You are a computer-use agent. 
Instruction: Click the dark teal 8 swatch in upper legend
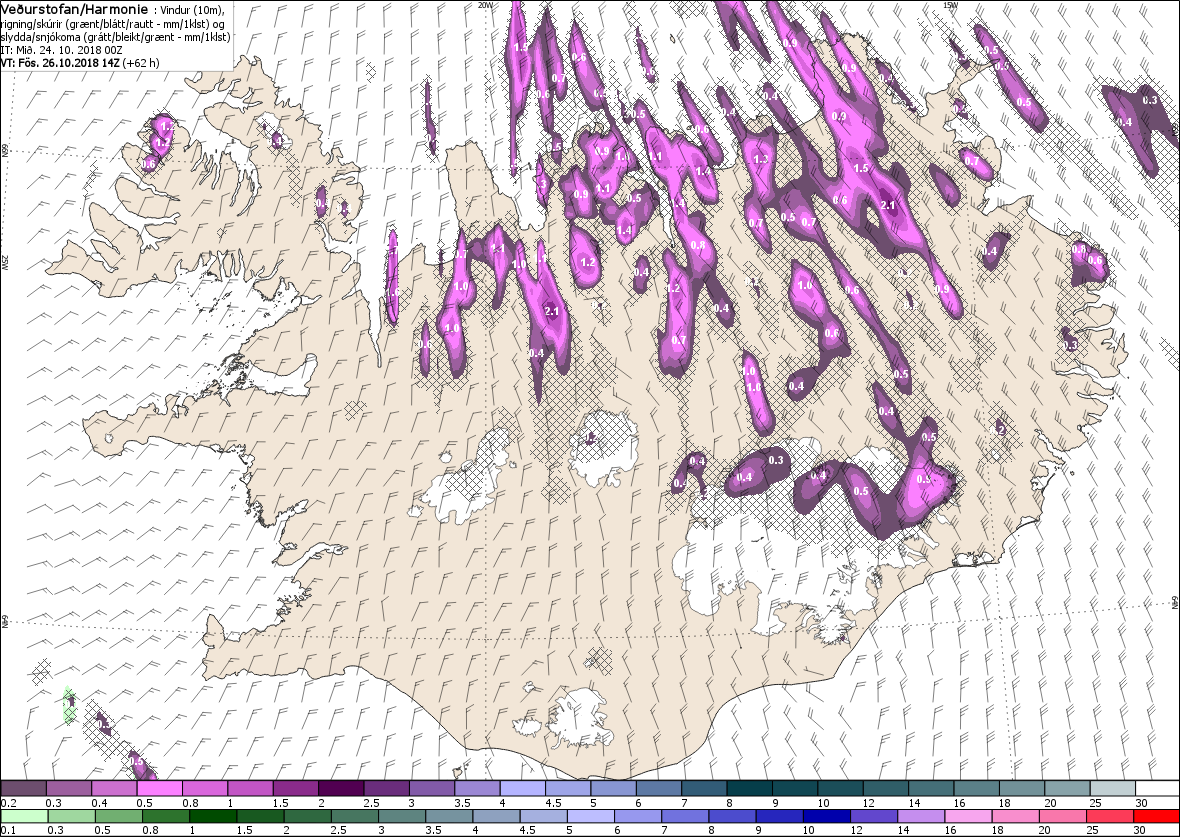750,788
